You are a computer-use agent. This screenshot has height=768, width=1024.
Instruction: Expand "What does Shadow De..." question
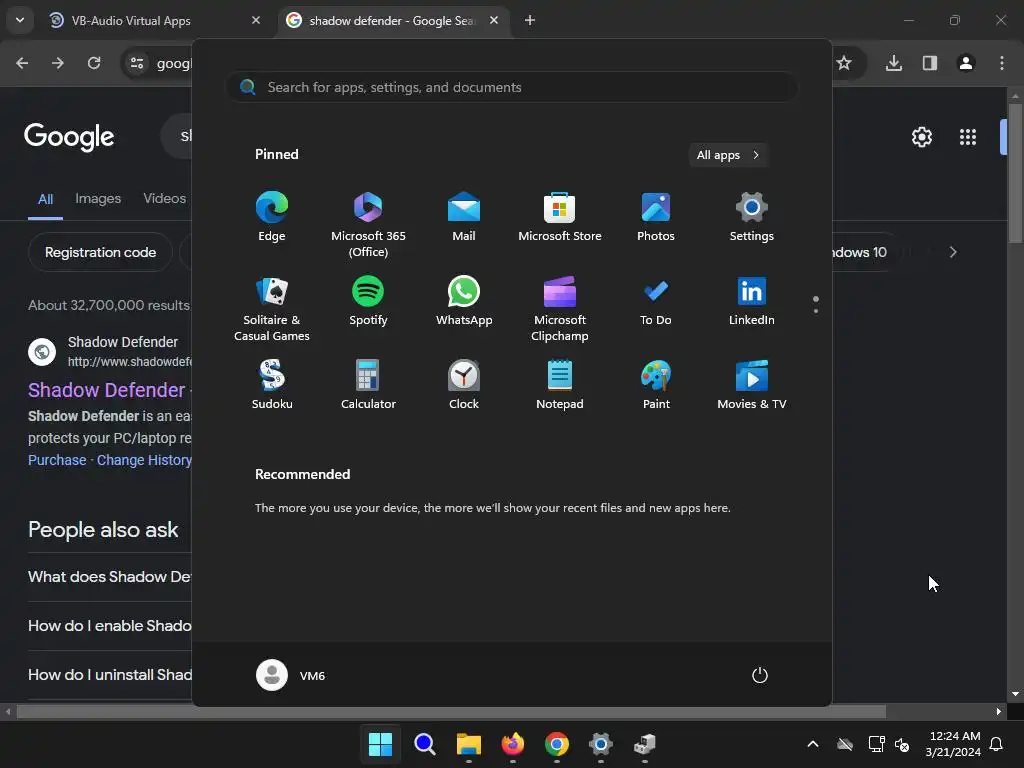tap(110, 577)
